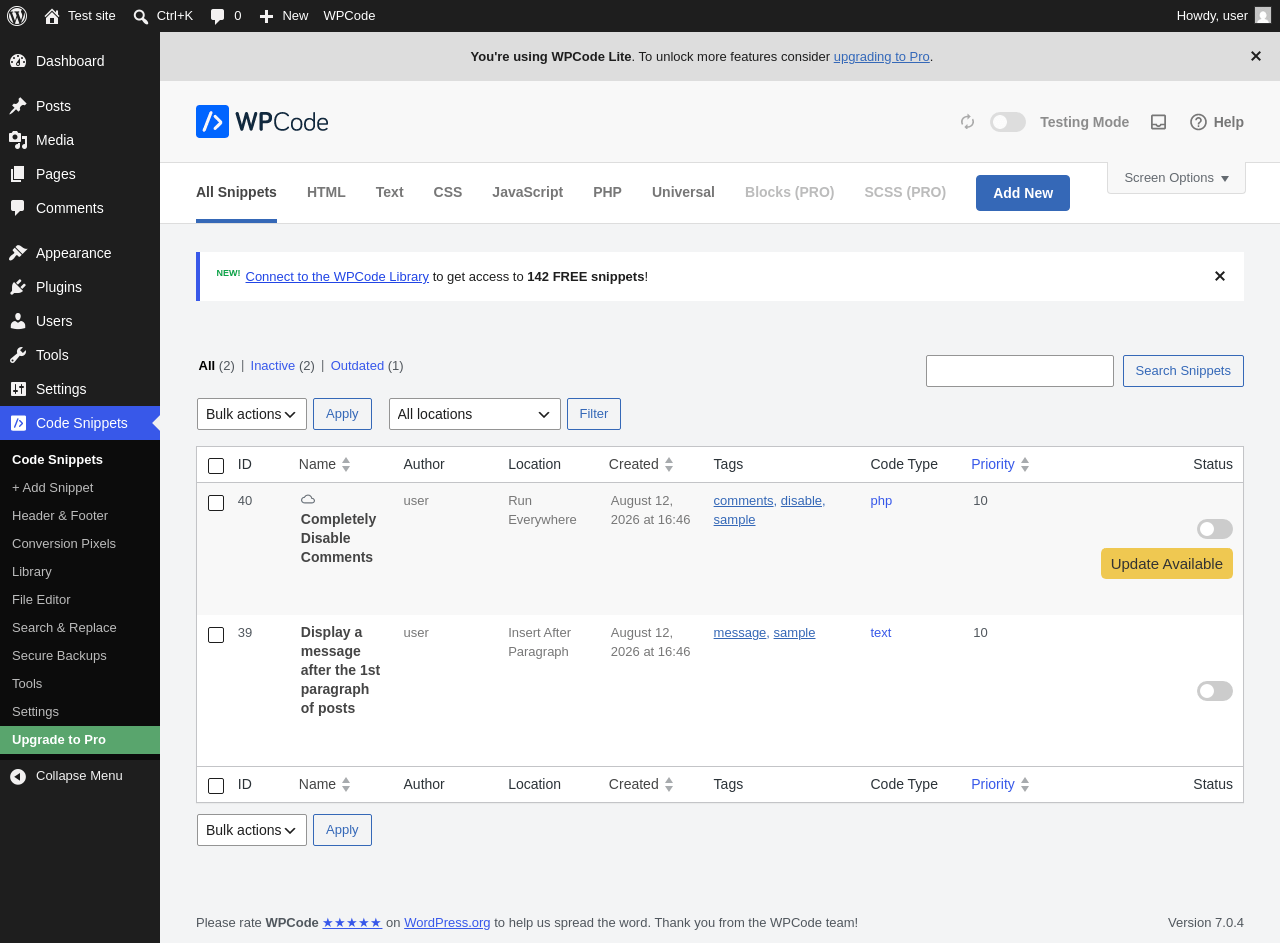1280x943 pixels.
Task: Open the notifications inbox icon
Action: pyautogui.click(x=1158, y=122)
